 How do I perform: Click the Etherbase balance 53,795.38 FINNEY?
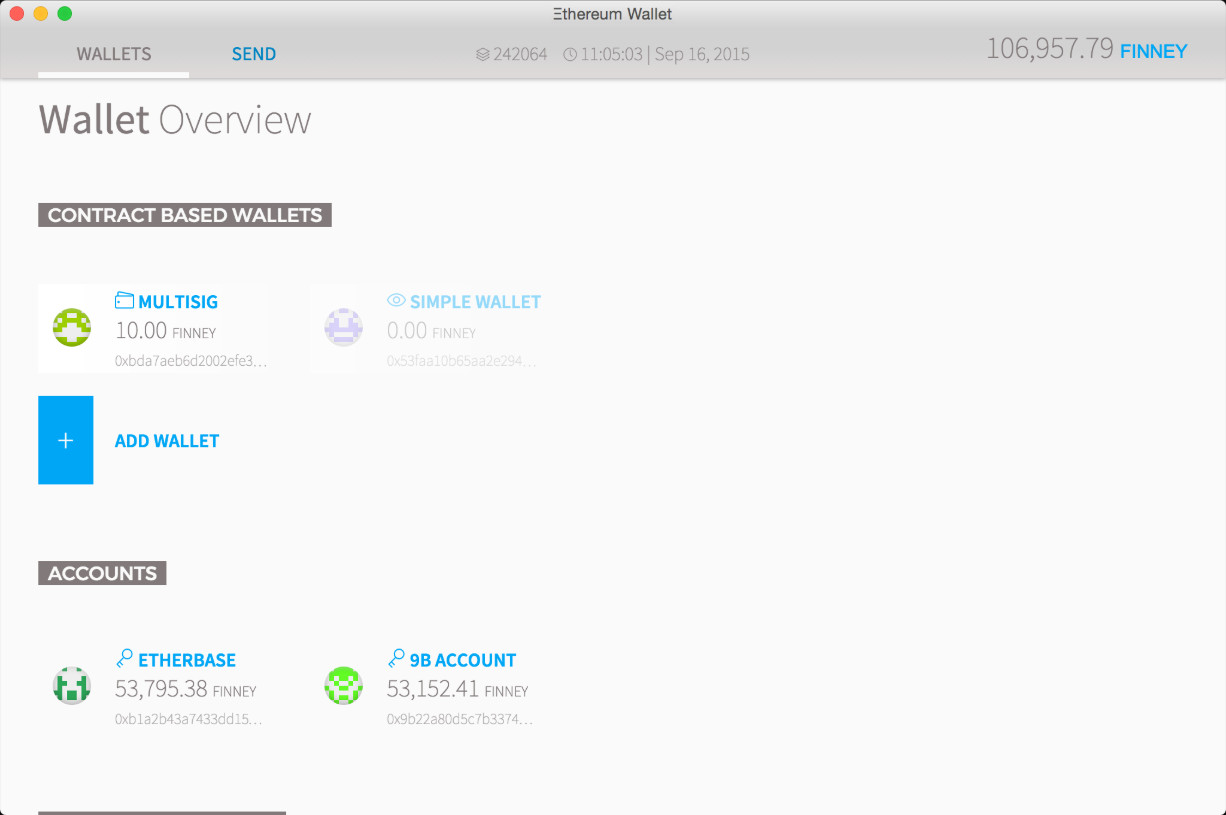coord(186,689)
